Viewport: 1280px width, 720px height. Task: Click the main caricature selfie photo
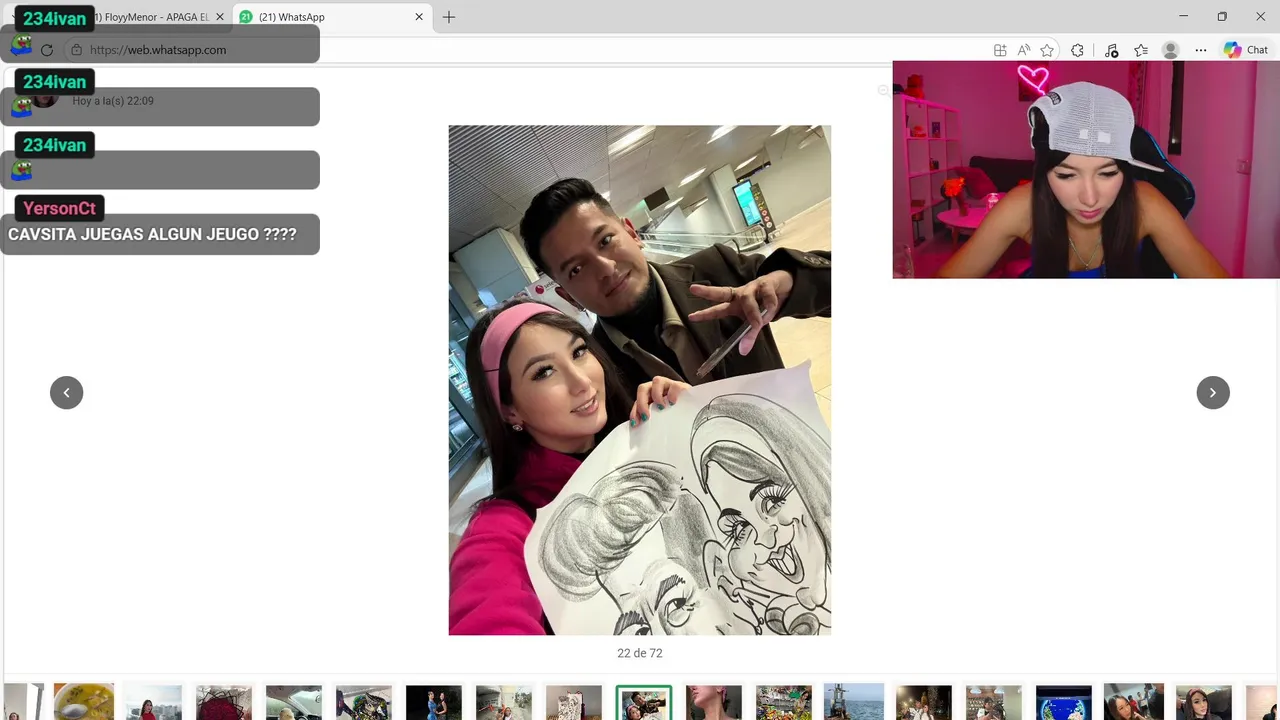pos(640,380)
